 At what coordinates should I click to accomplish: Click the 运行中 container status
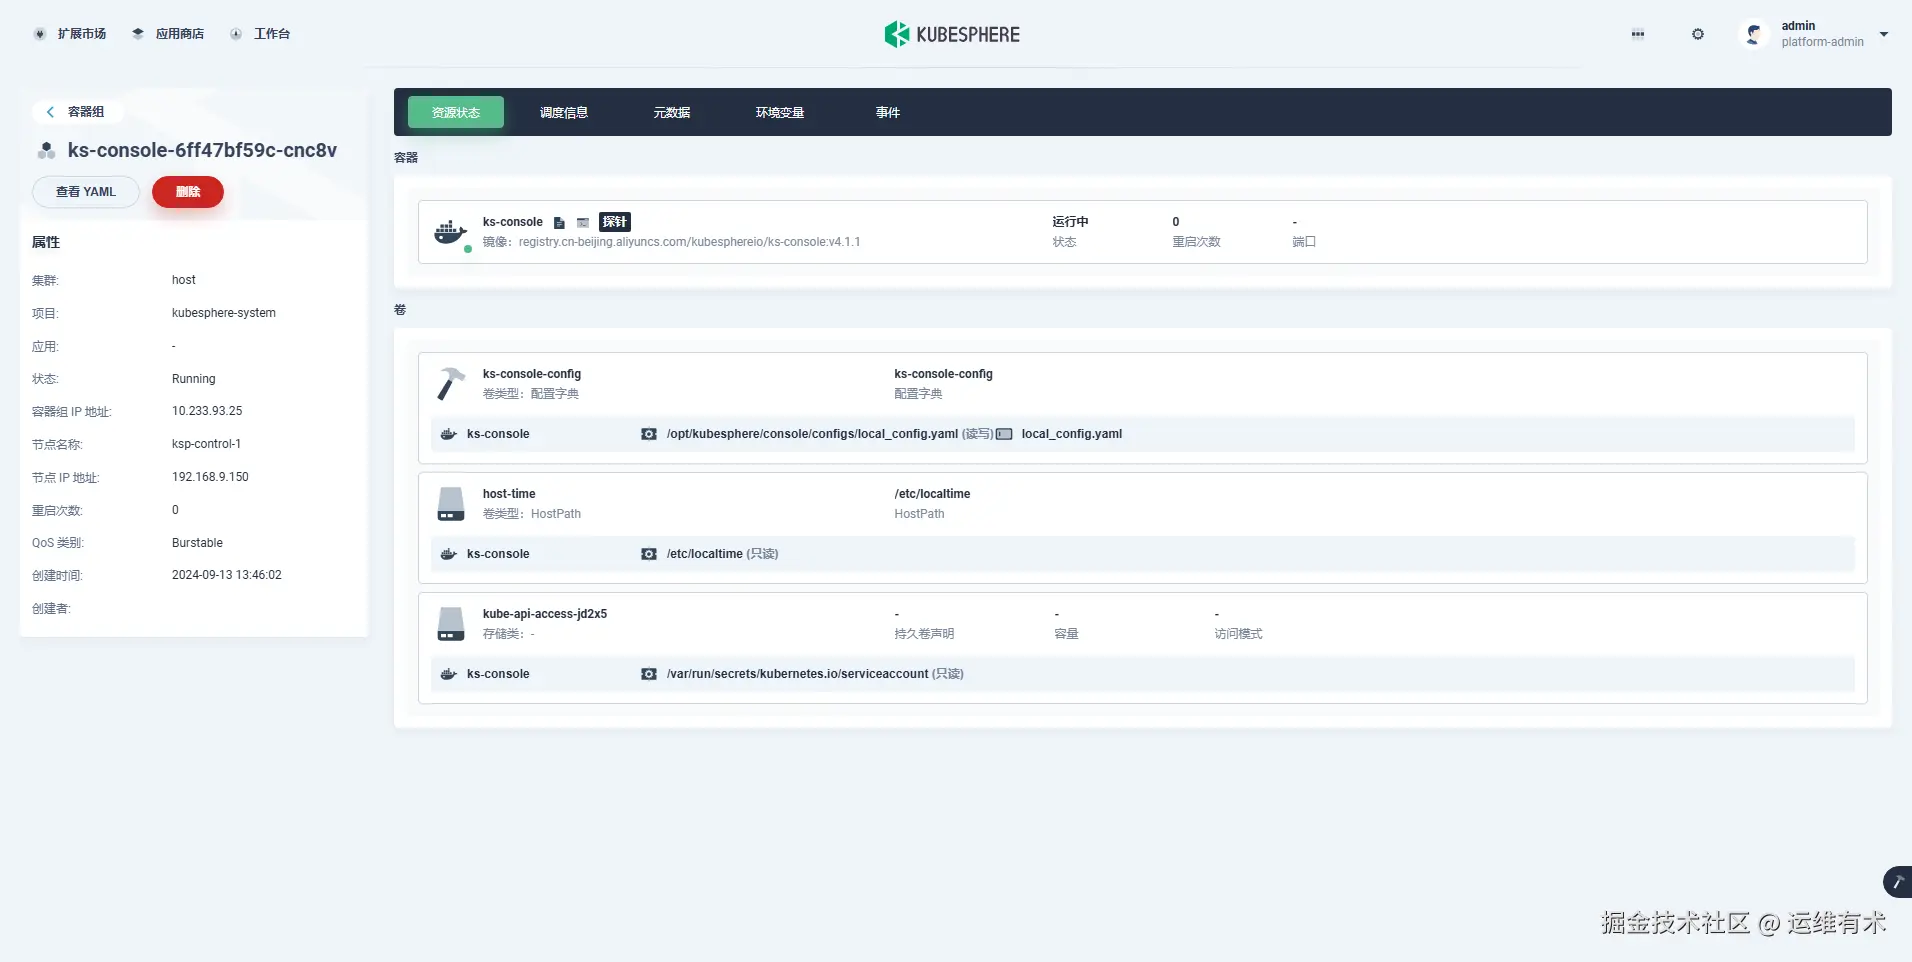[x=1070, y=222]
